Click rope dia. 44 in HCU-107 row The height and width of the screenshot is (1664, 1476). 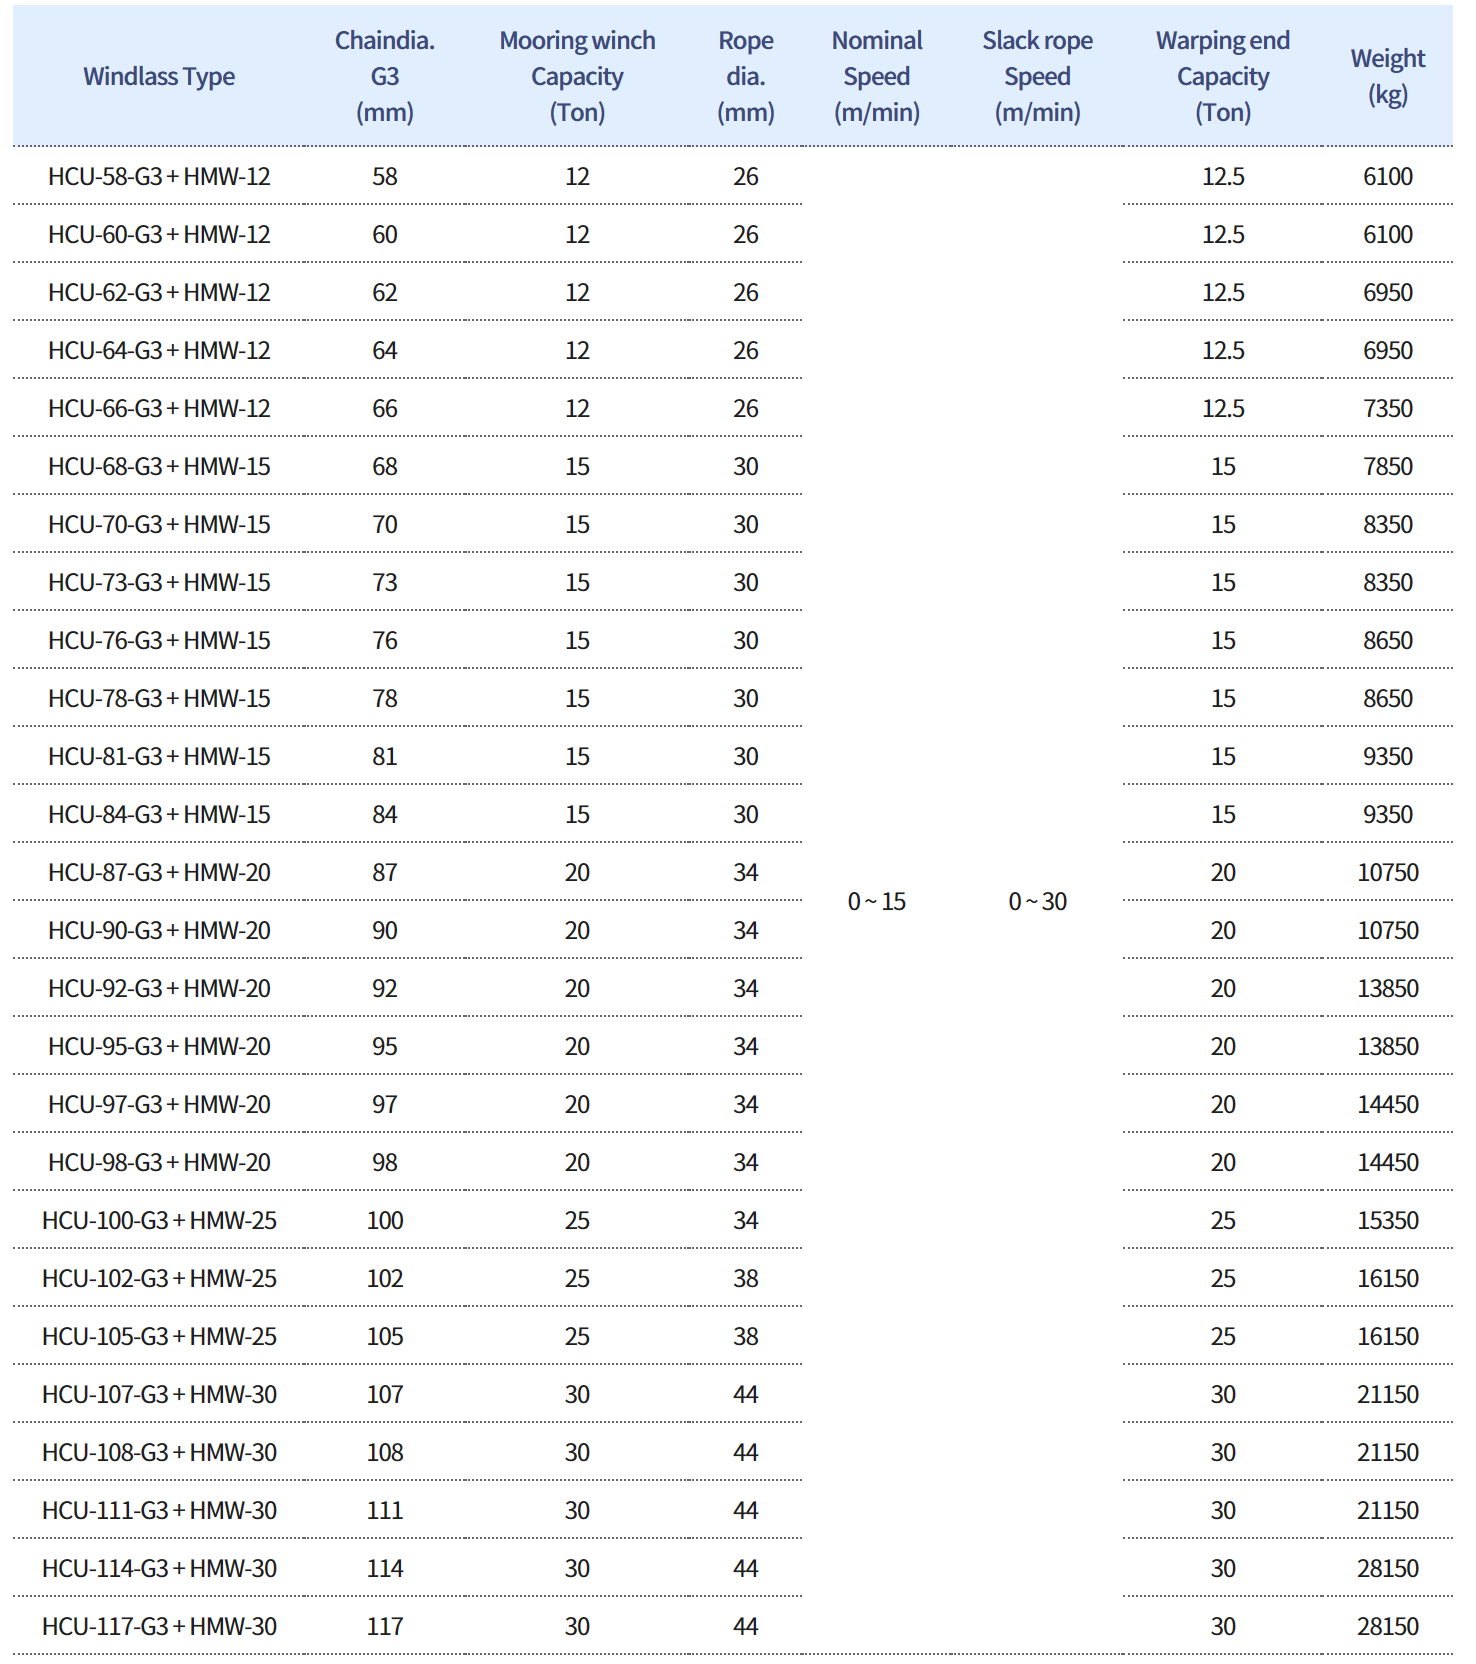point(746,1395)
